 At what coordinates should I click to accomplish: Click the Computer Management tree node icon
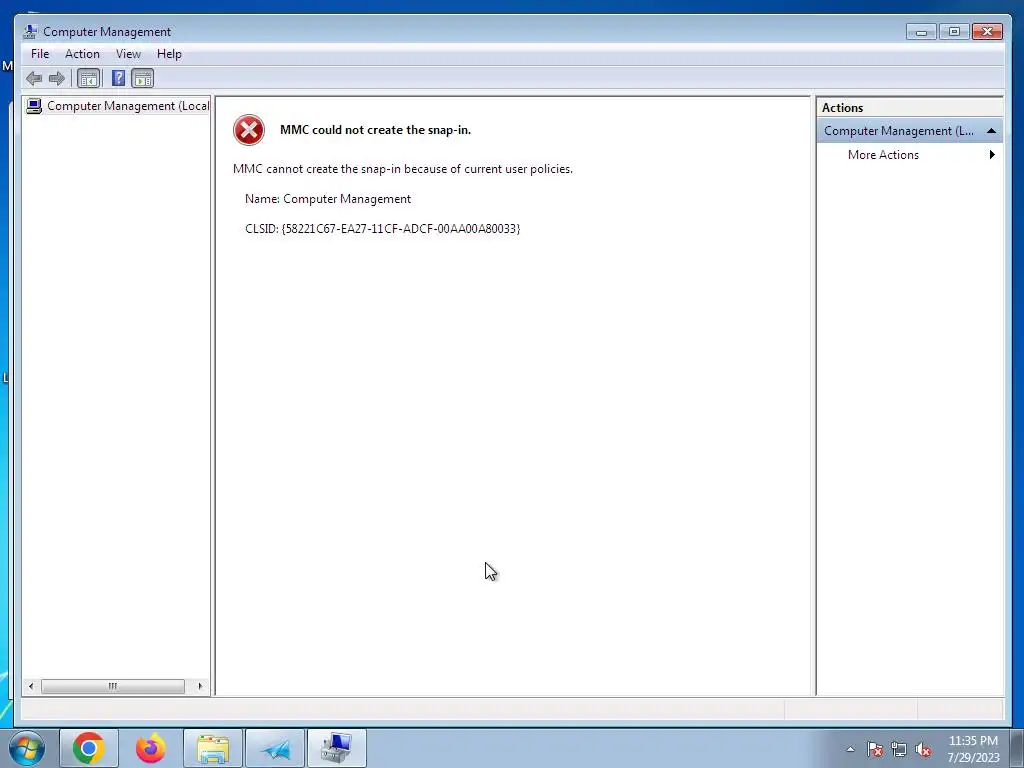tap(34, 106)
